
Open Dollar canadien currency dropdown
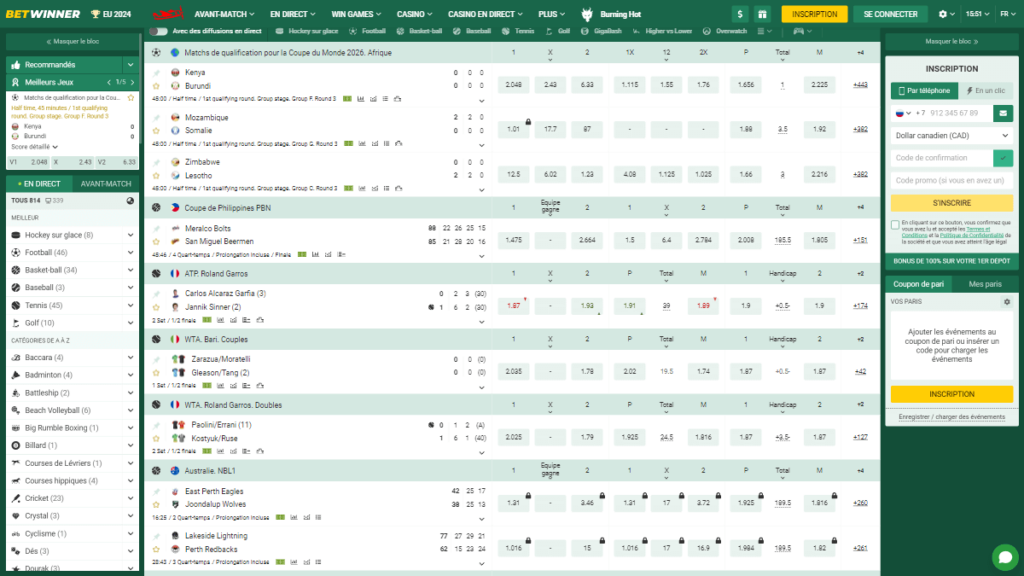click(x=952, y=135)
